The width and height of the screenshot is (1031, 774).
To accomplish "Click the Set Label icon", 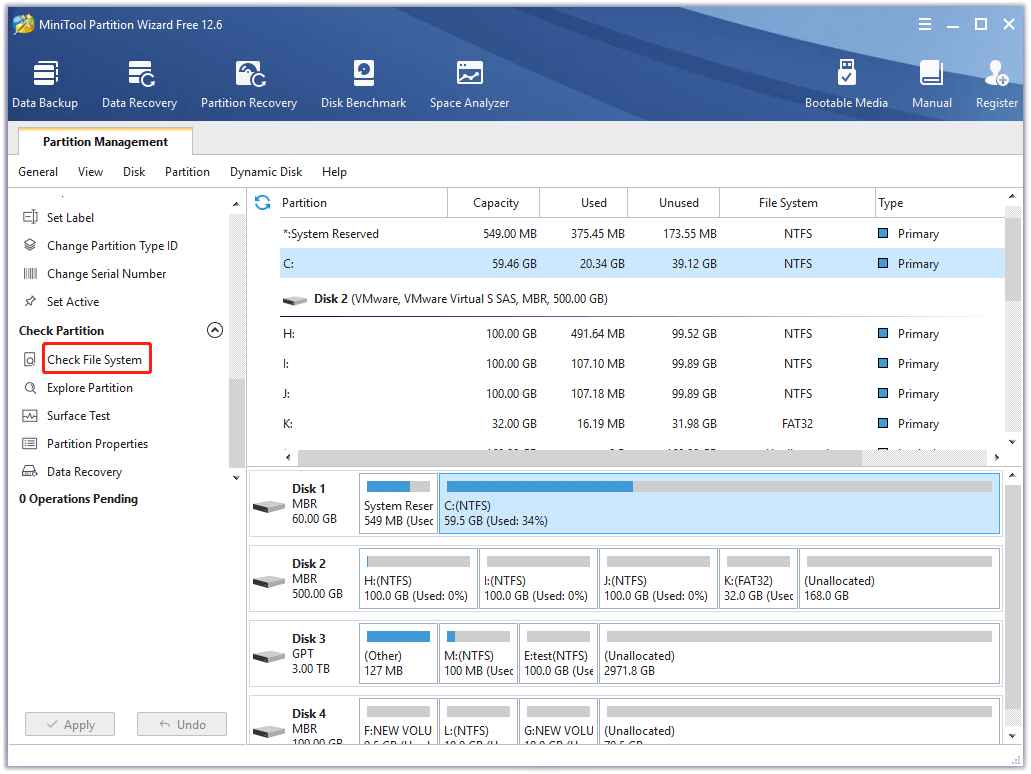I will [30, 217].
